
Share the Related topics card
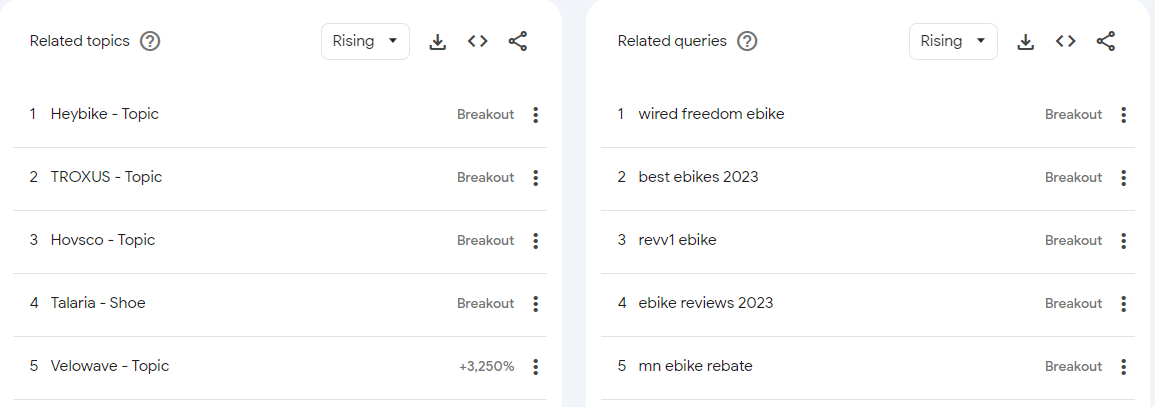coord(517,41)
